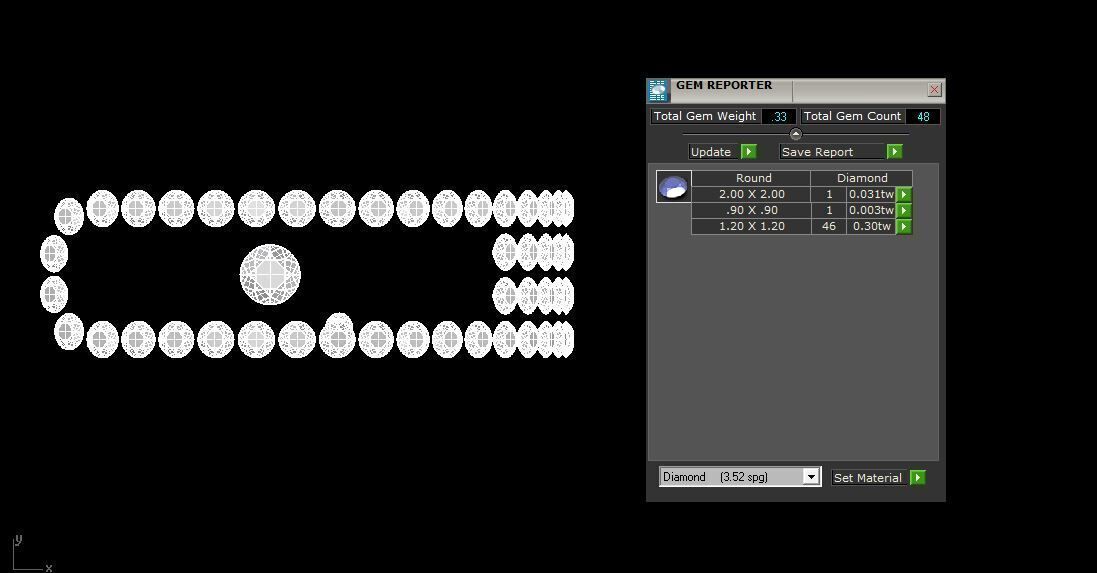This screenshot has width=1097, height=573.
Task: Close the Gem Reporter panel
Action: click(934, 90)
